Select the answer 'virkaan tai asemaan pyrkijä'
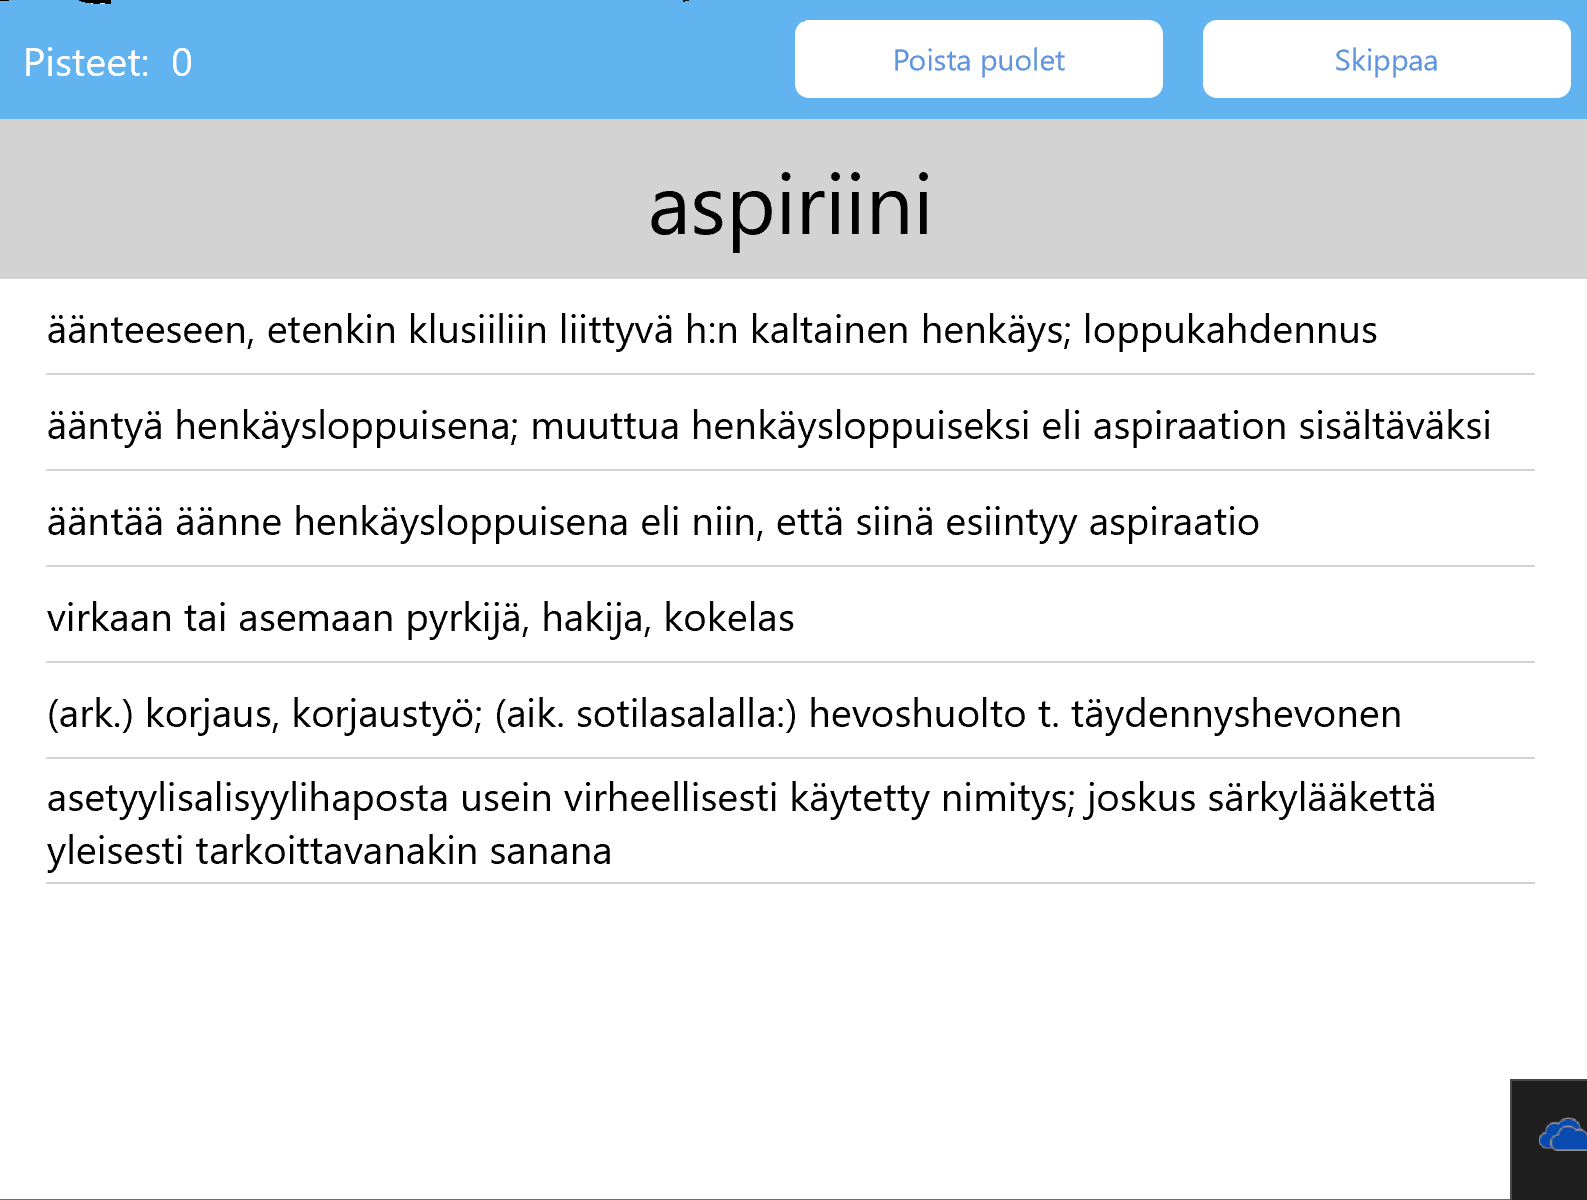This screenshot has width=1587, height=1200. point(420,618)
